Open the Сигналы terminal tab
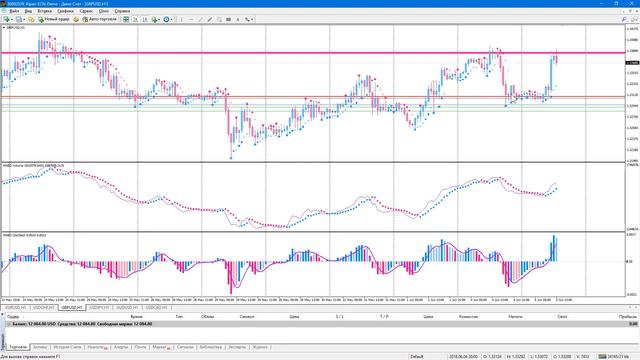Image resolution: width=640 pixels, height=360 pixels. pyautogui.click(x=185, y=347)
